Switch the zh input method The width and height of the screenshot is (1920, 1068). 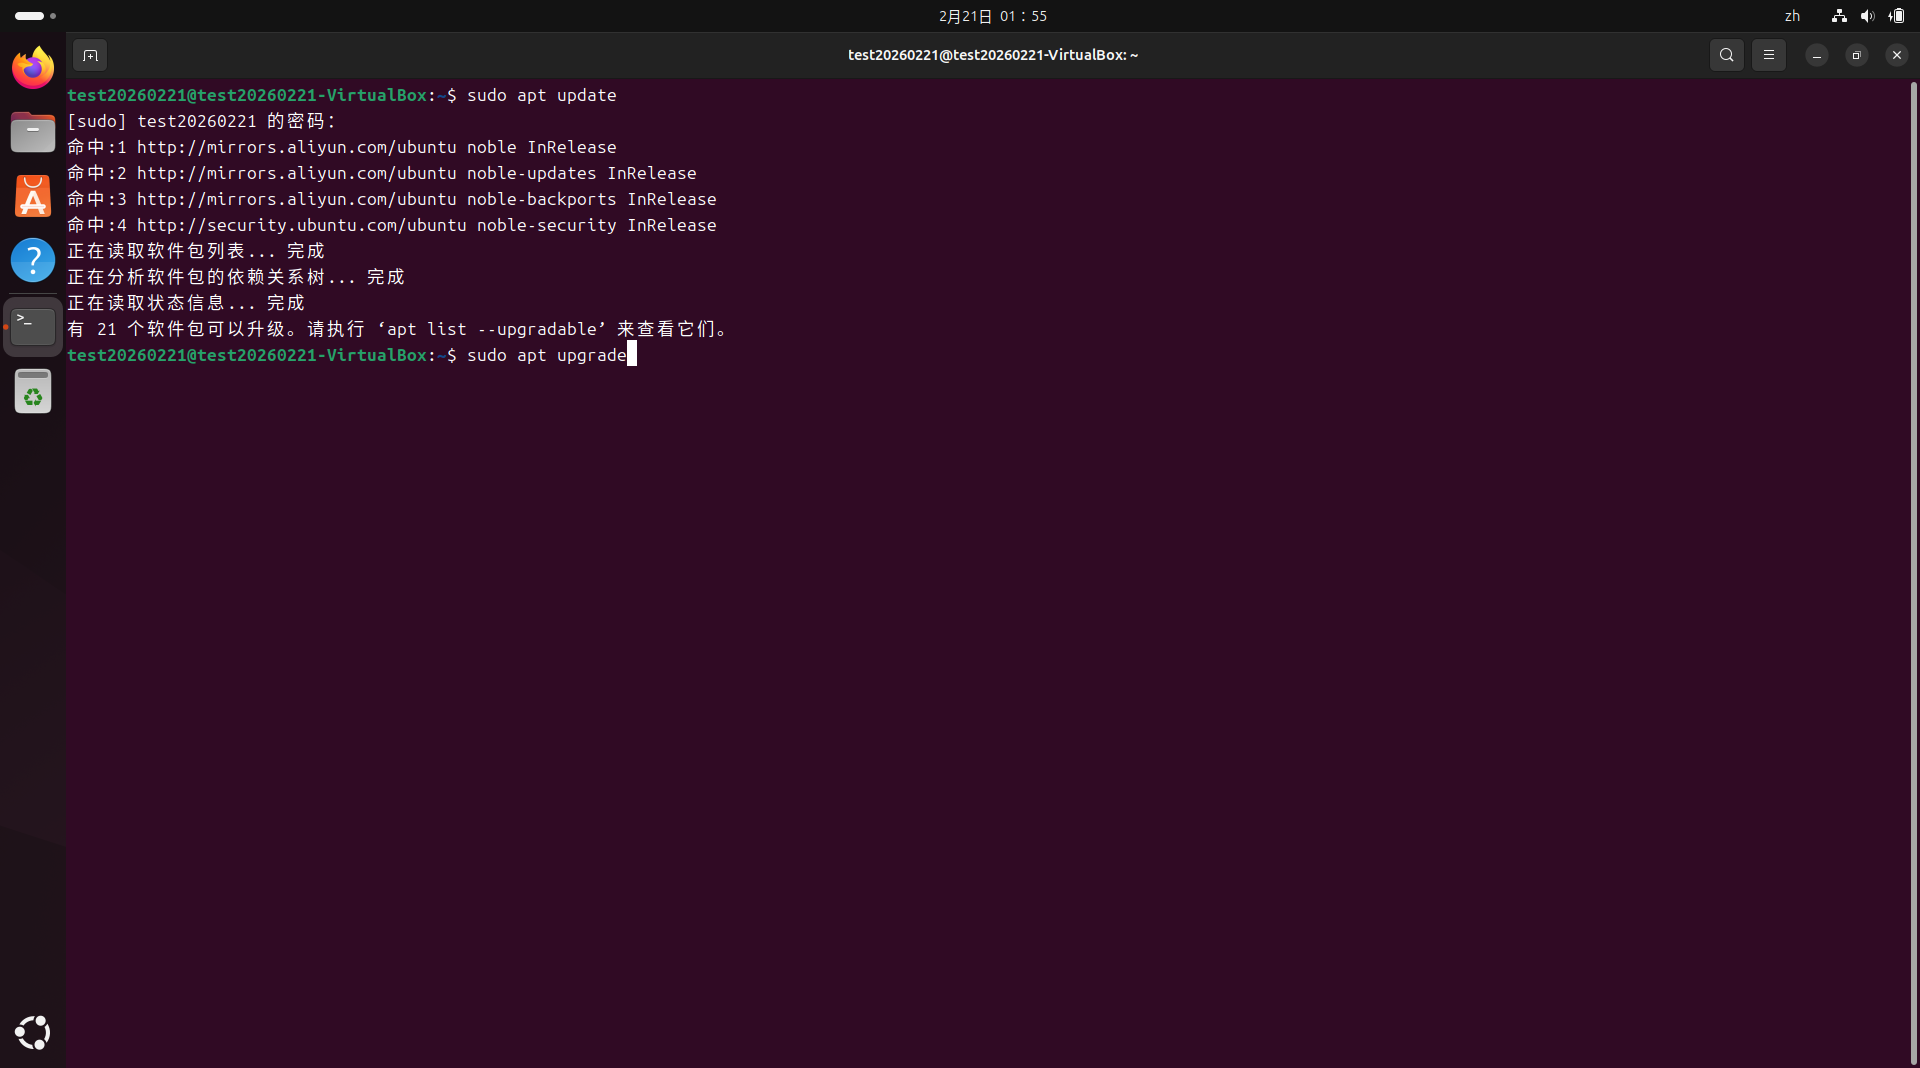coord(1792,16)
